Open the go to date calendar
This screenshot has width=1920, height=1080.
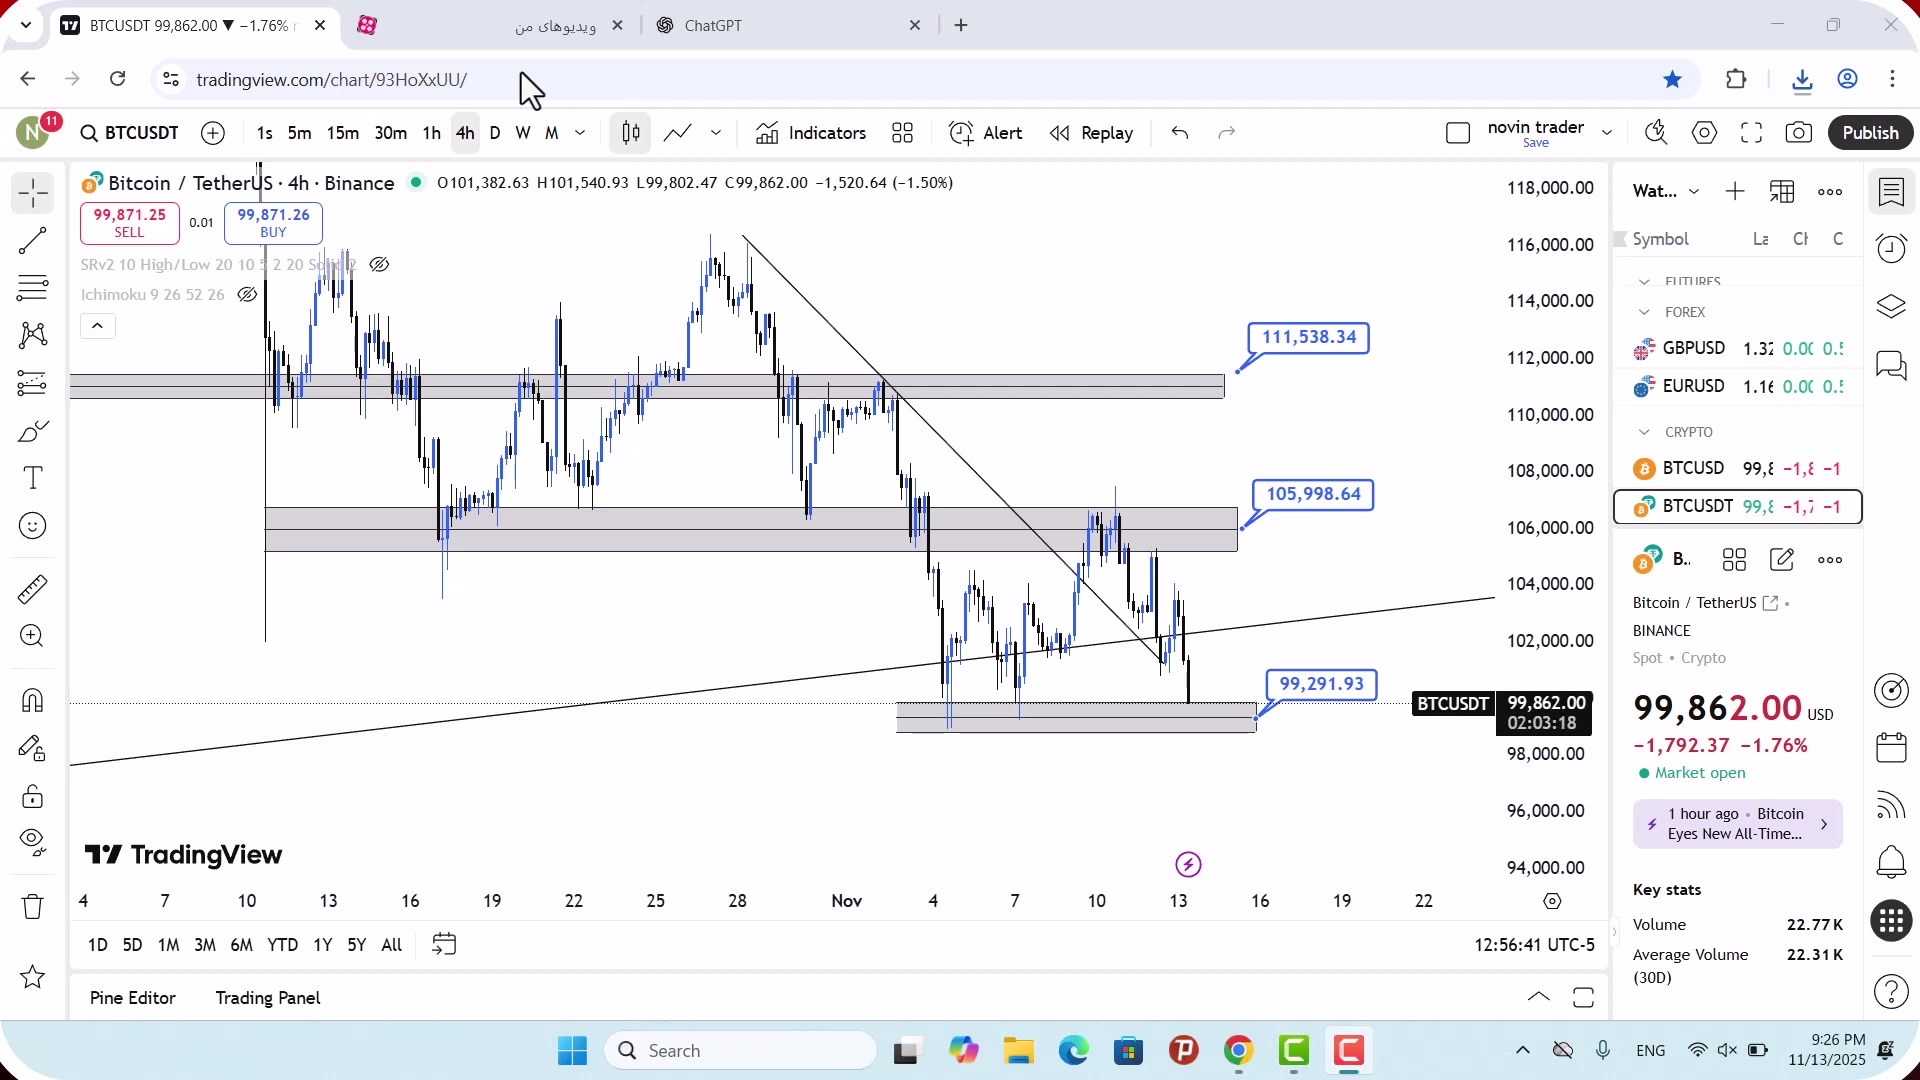[444, 945]
